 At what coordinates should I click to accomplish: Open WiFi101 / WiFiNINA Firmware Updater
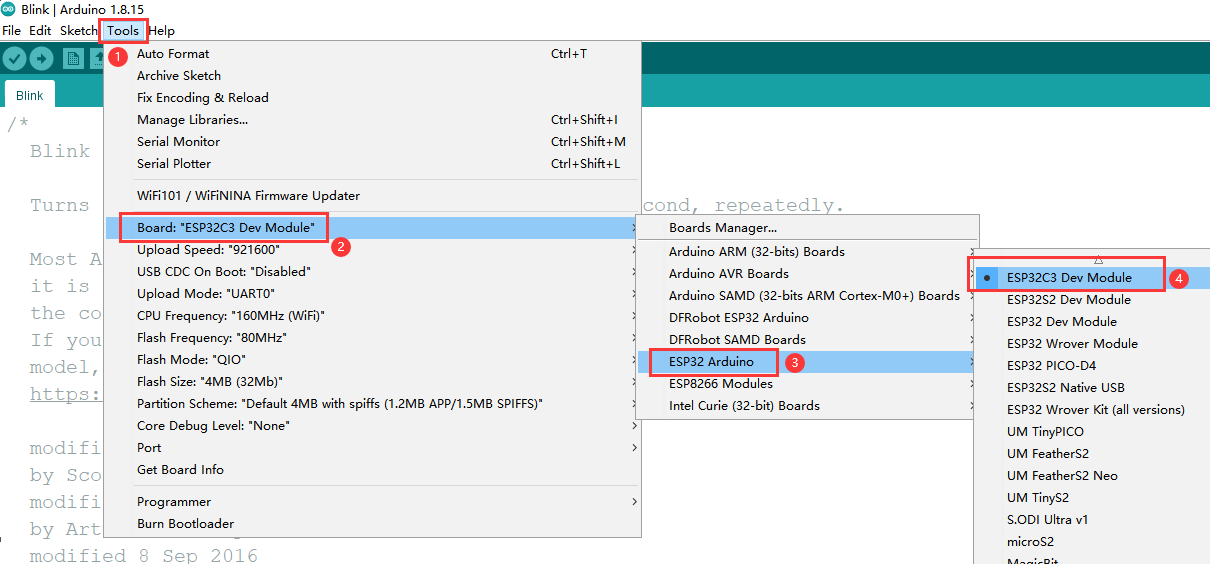[x=371, y=196]
